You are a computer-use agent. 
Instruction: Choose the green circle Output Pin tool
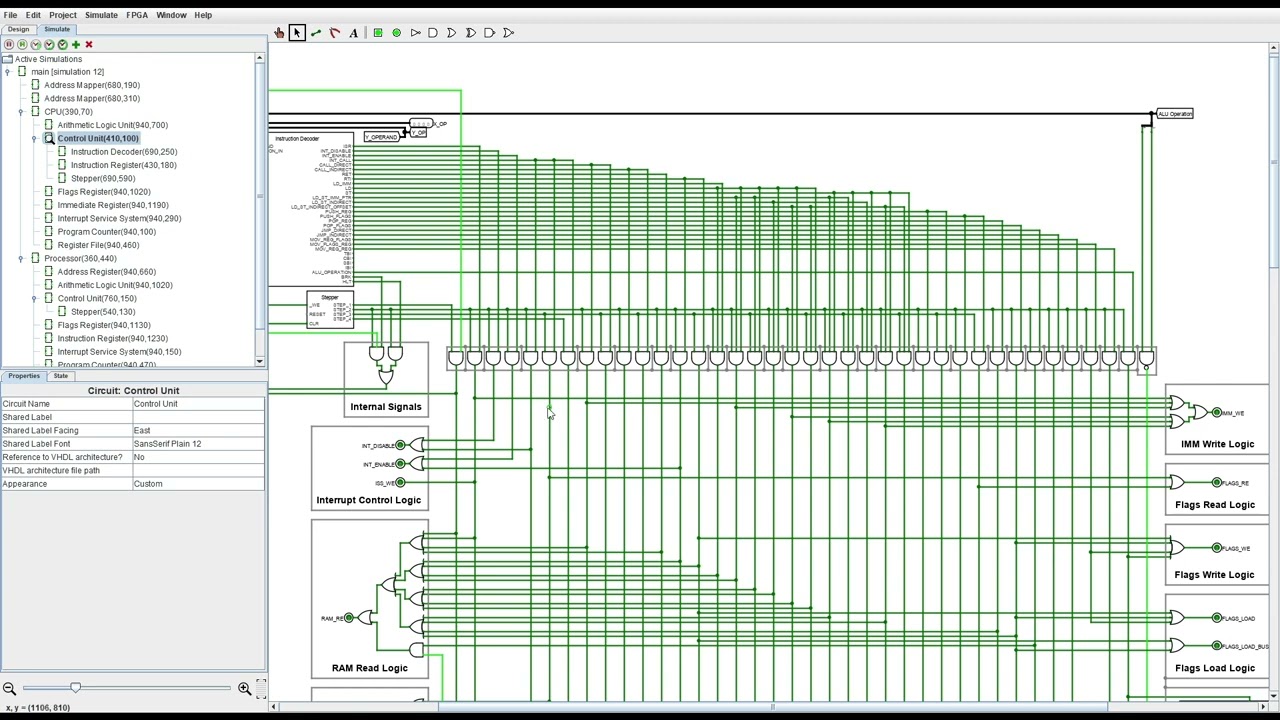tap(396, 33)
